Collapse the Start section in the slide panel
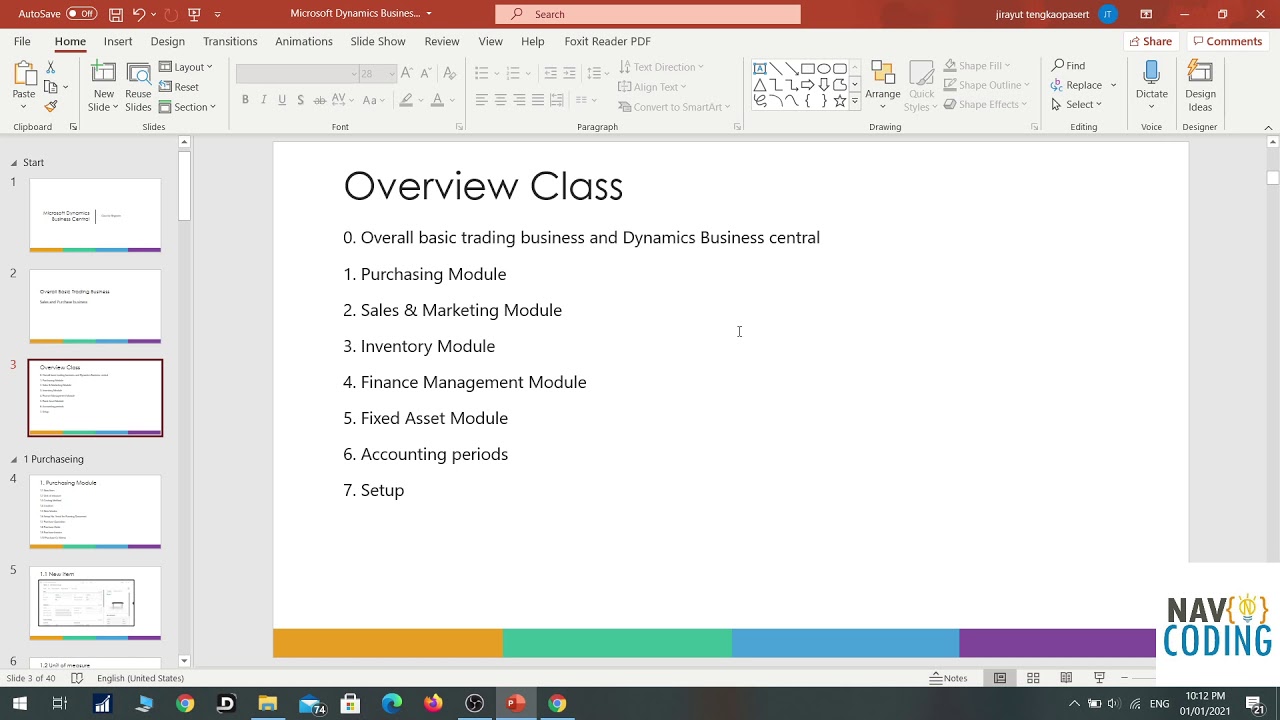The height and width of the screenshot is (720, 1280). (x=14, y=162)
